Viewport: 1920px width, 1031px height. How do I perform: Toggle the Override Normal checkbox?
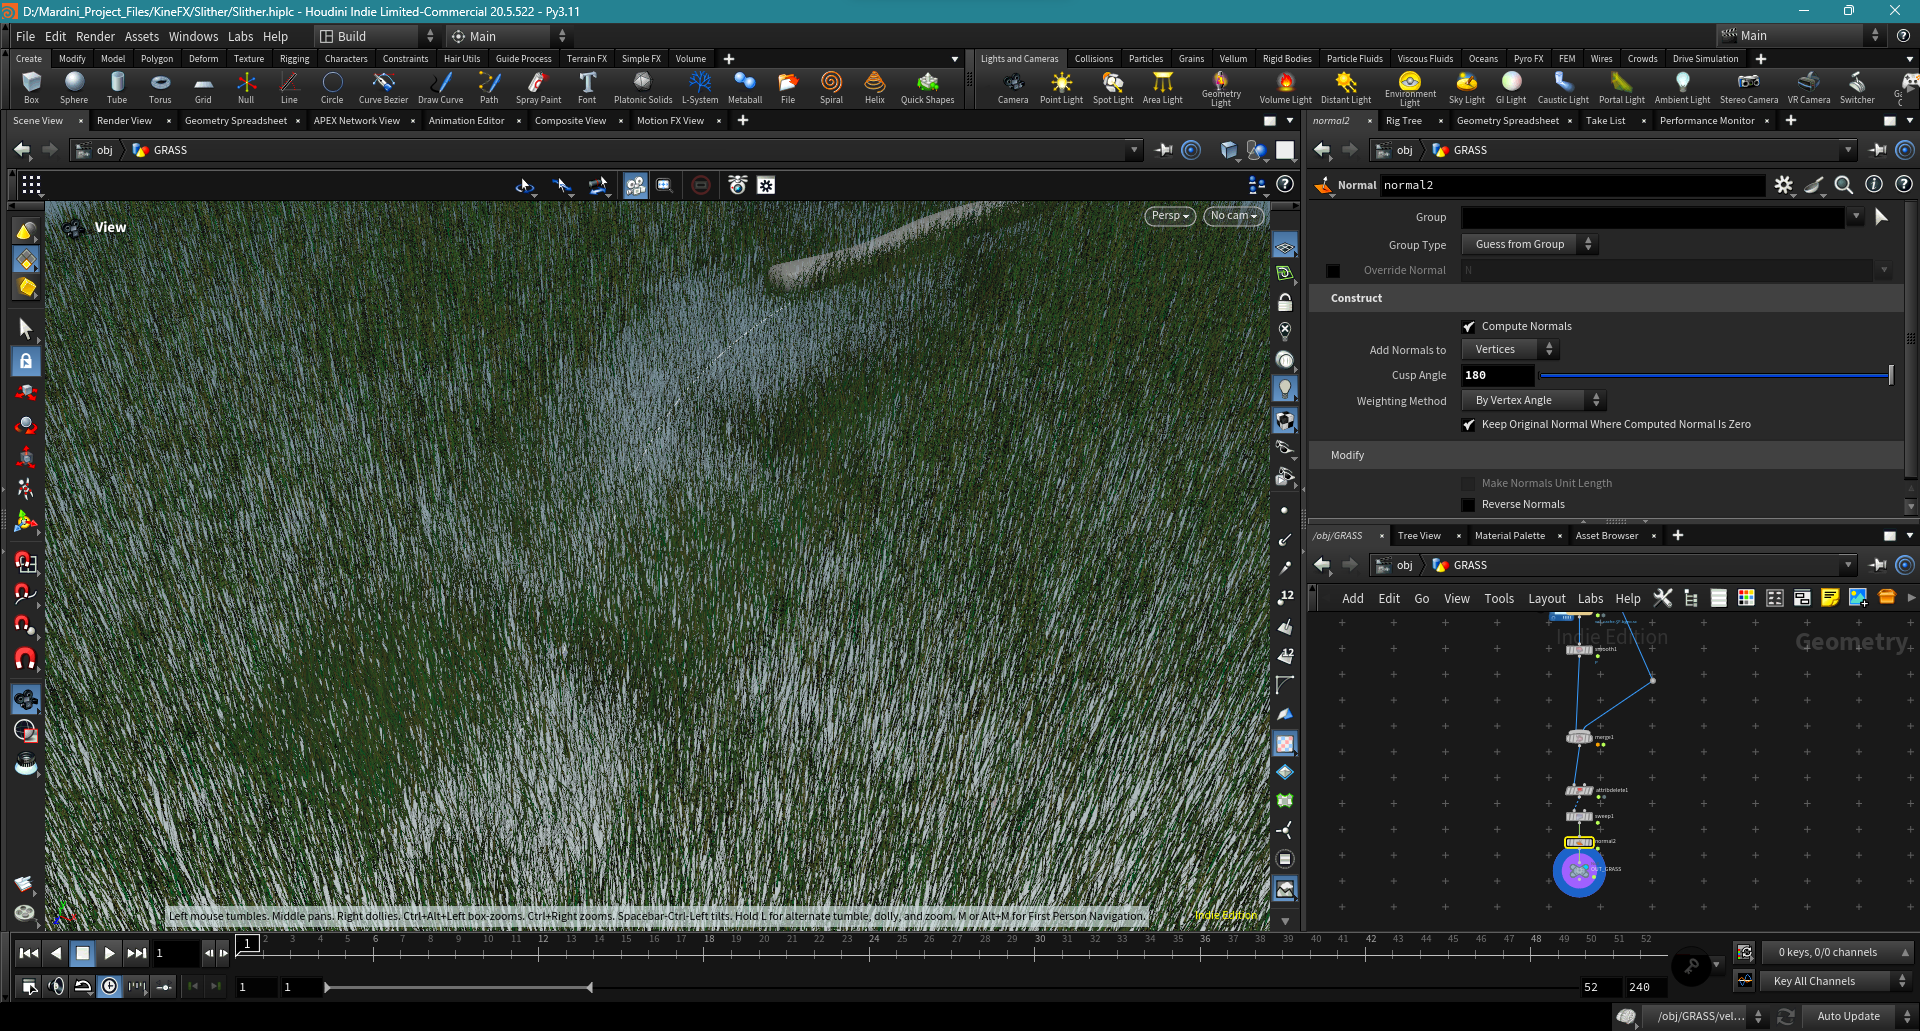(x=1333, y=271)
